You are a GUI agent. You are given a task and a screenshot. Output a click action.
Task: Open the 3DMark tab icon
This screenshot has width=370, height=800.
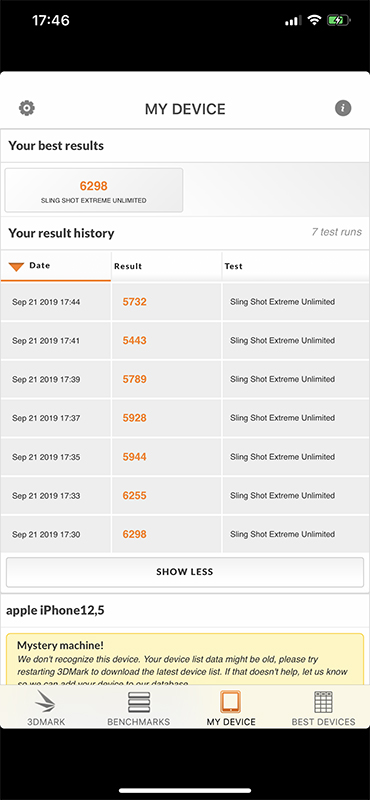coord(46,703)
